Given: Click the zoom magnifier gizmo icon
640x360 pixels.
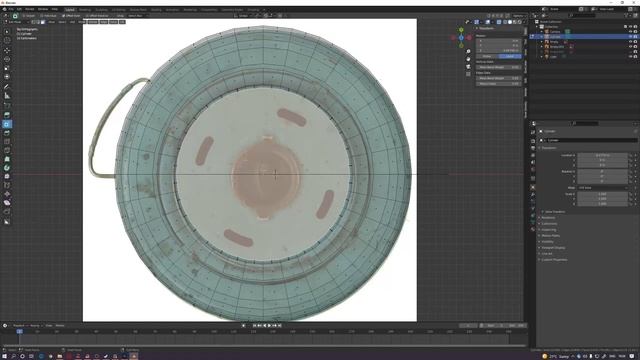Looking at the screenshot, I should click(468, 51).
